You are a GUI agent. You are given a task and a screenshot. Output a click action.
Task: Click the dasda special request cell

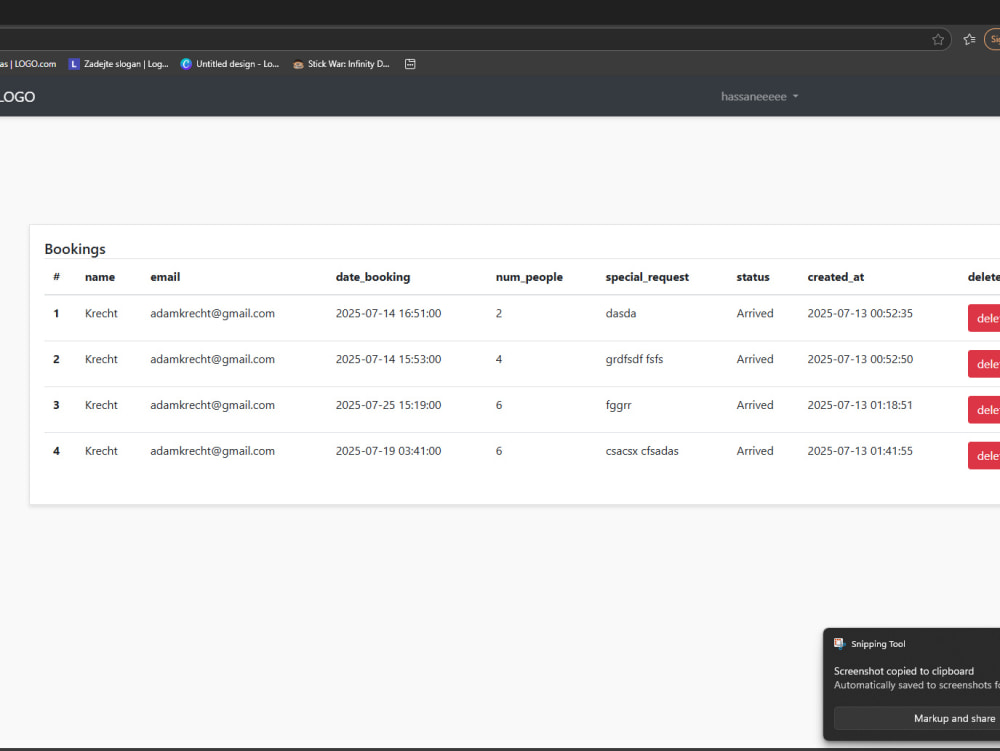[621, 314]
